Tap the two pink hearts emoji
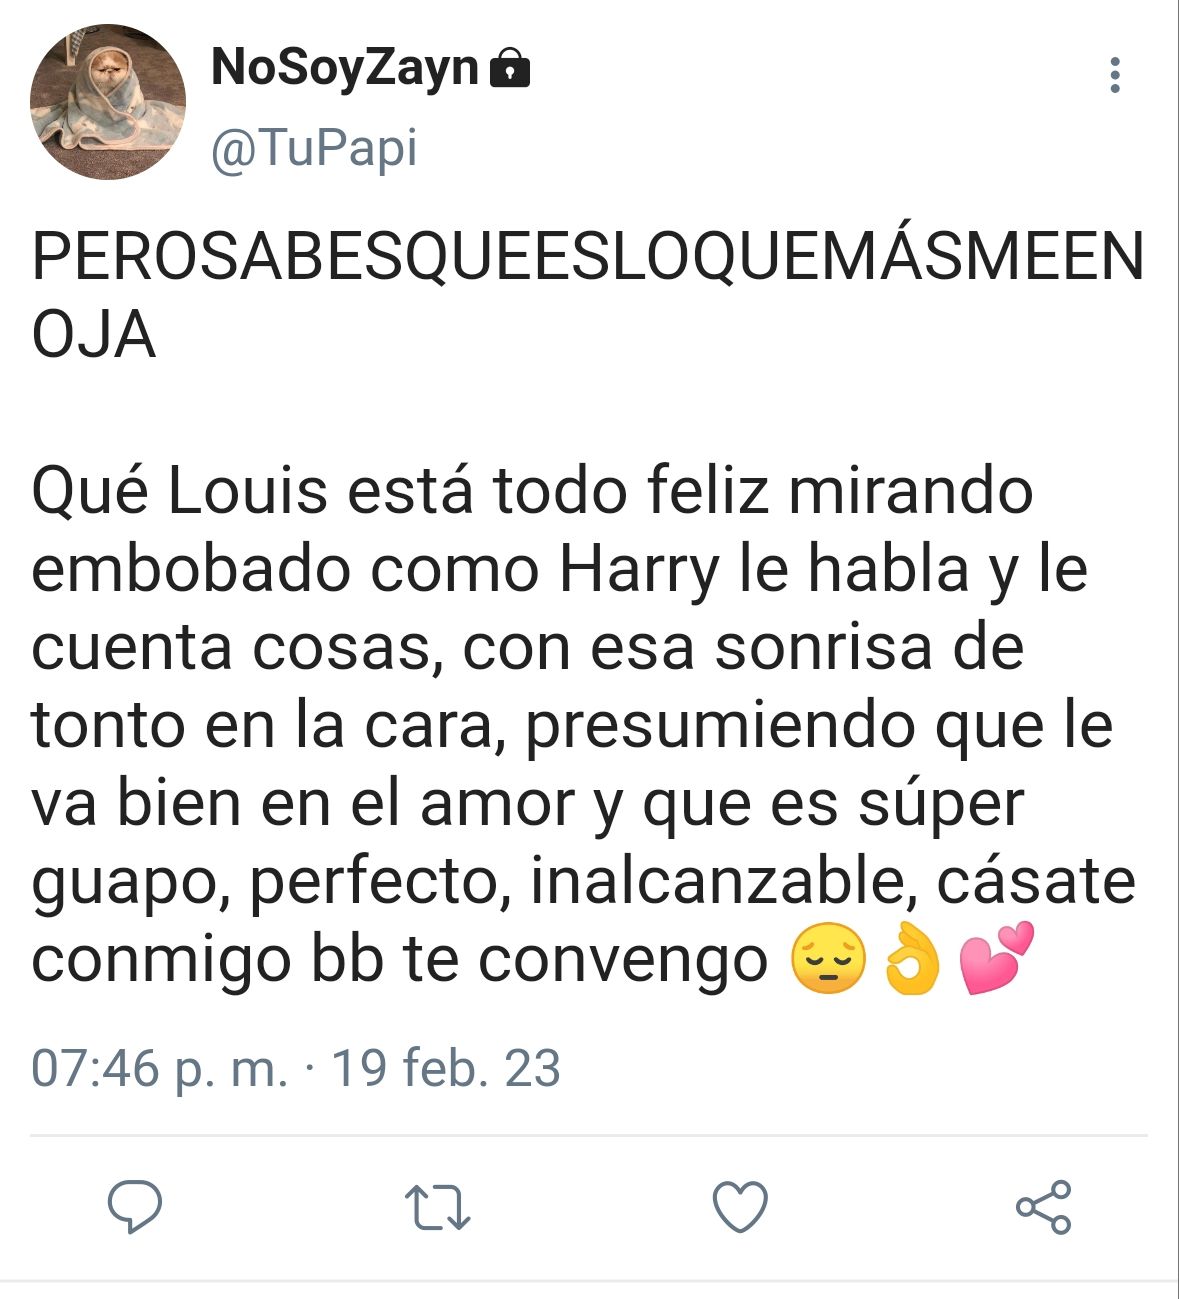 pos(994,959)
